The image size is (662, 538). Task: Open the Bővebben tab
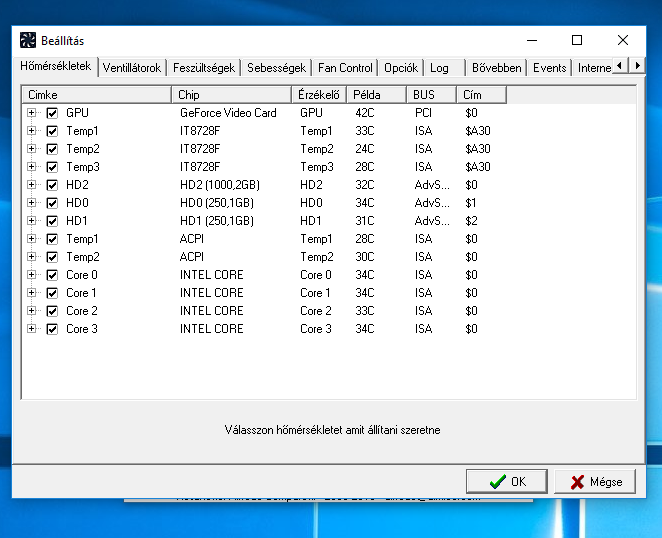click(x=496, y=68)
